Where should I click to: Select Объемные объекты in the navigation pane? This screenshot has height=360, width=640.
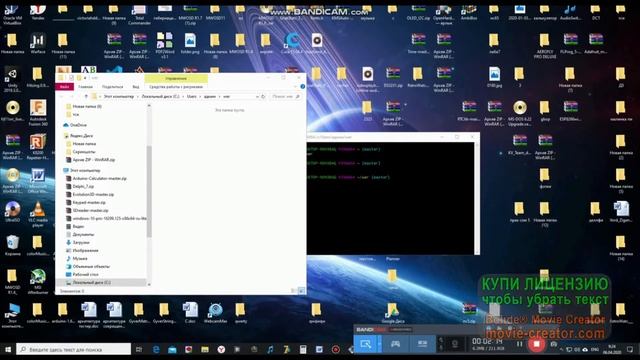point(88,267)
